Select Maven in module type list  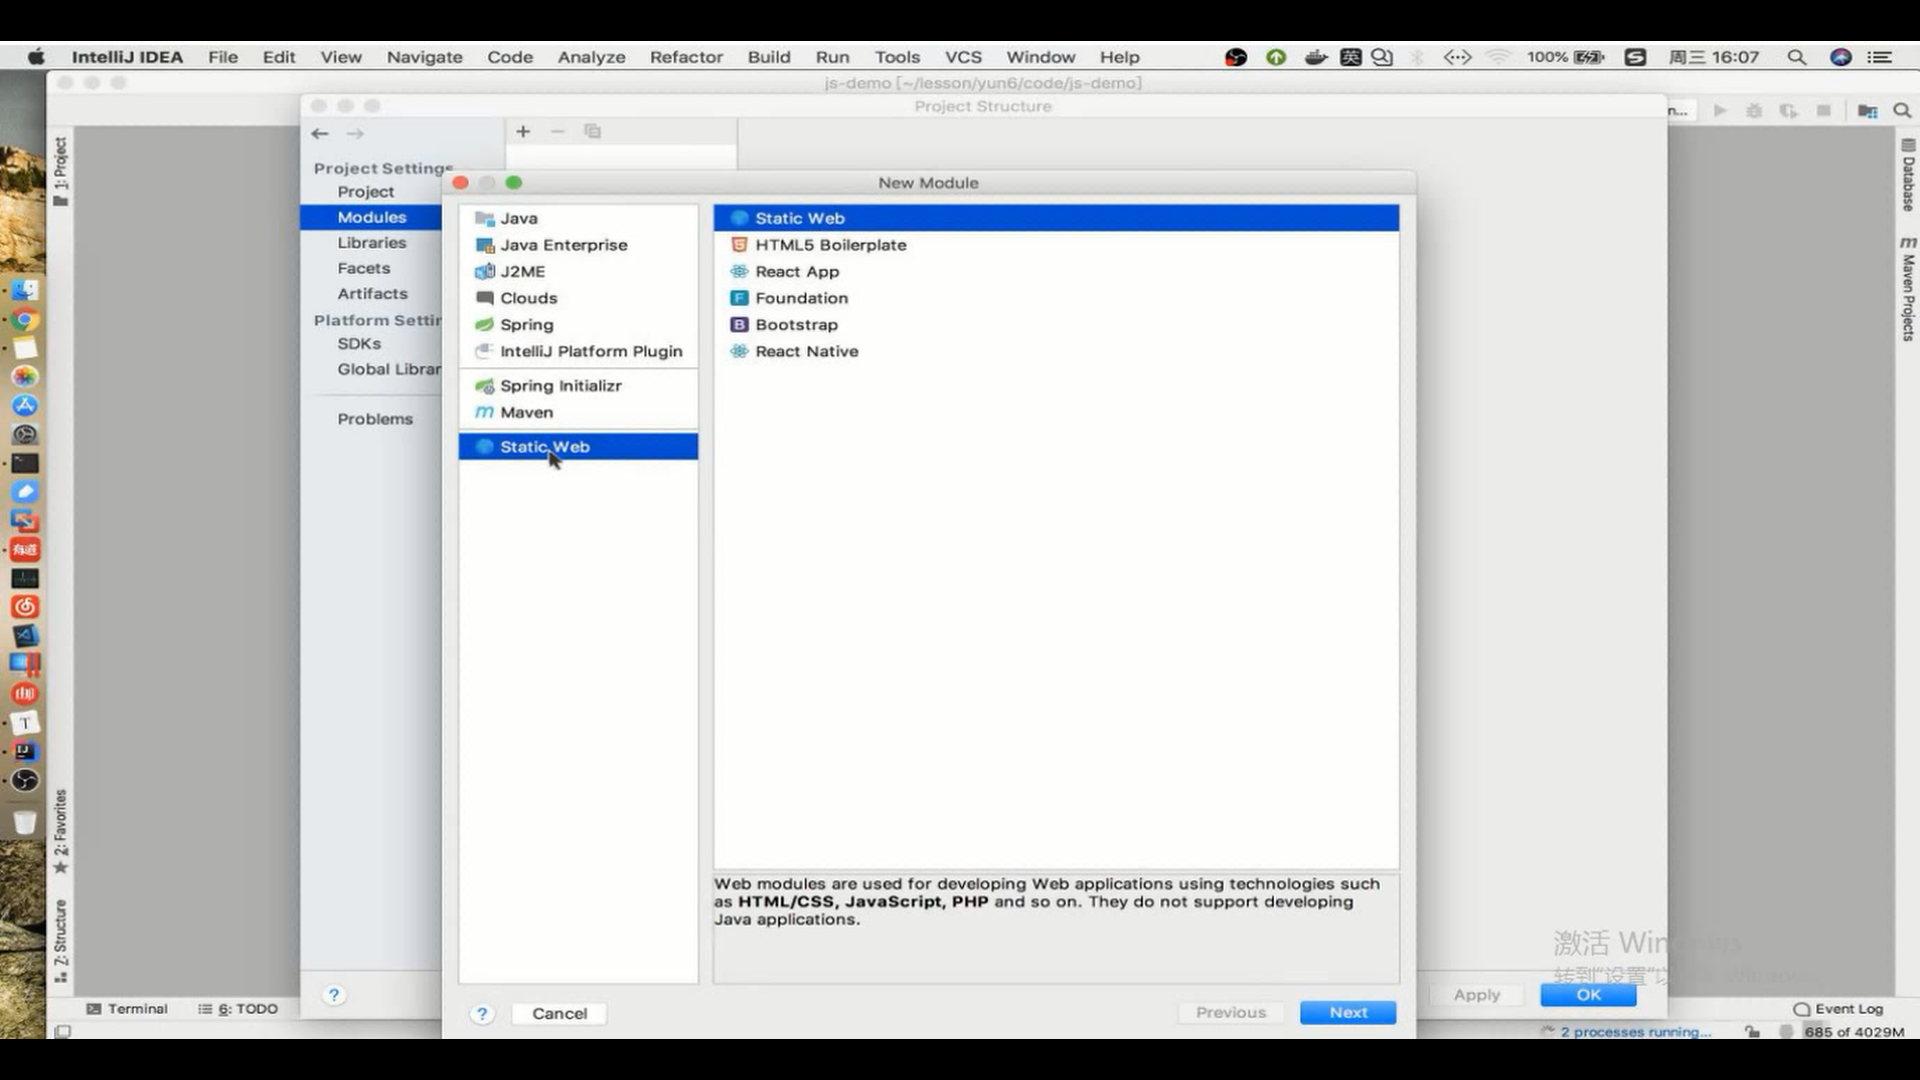(526, 412)
